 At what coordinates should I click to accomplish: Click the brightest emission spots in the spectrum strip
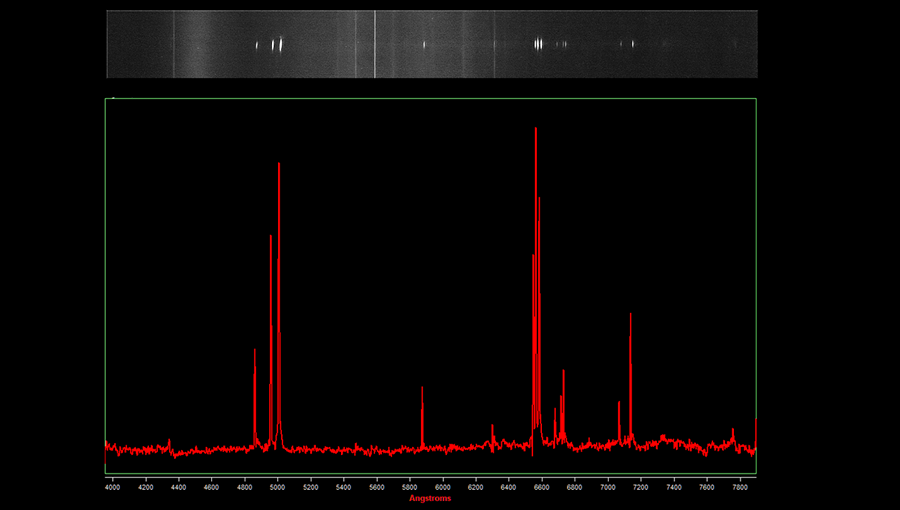pos(539,43)
